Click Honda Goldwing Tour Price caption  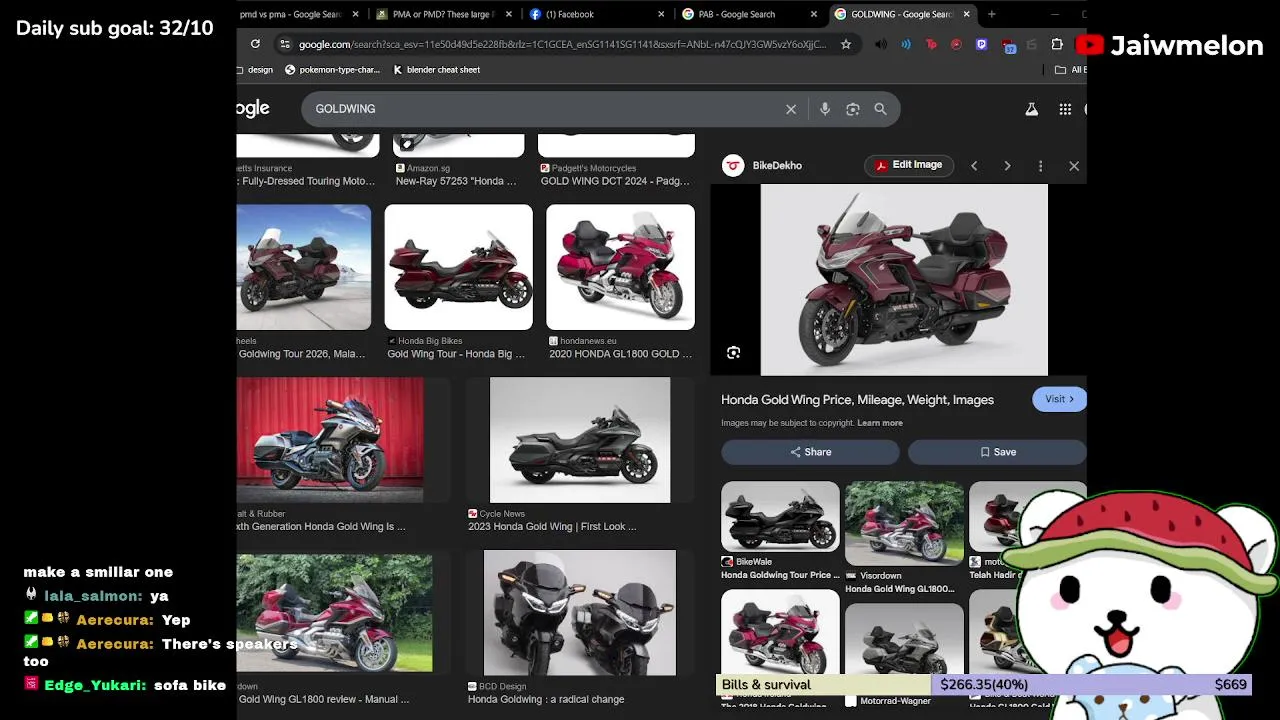[780, 575]
